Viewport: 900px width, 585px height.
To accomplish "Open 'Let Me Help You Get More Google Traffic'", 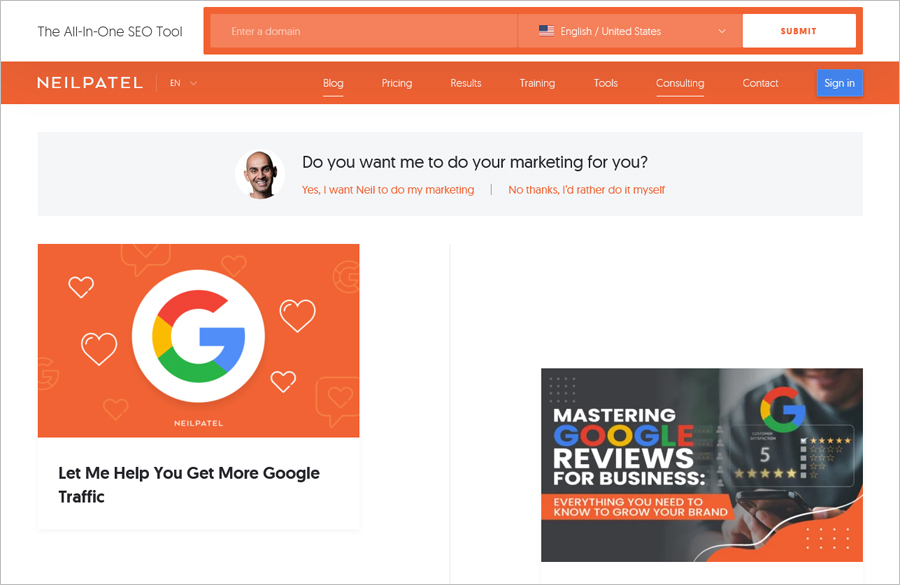I will click(x=189, y=485).
